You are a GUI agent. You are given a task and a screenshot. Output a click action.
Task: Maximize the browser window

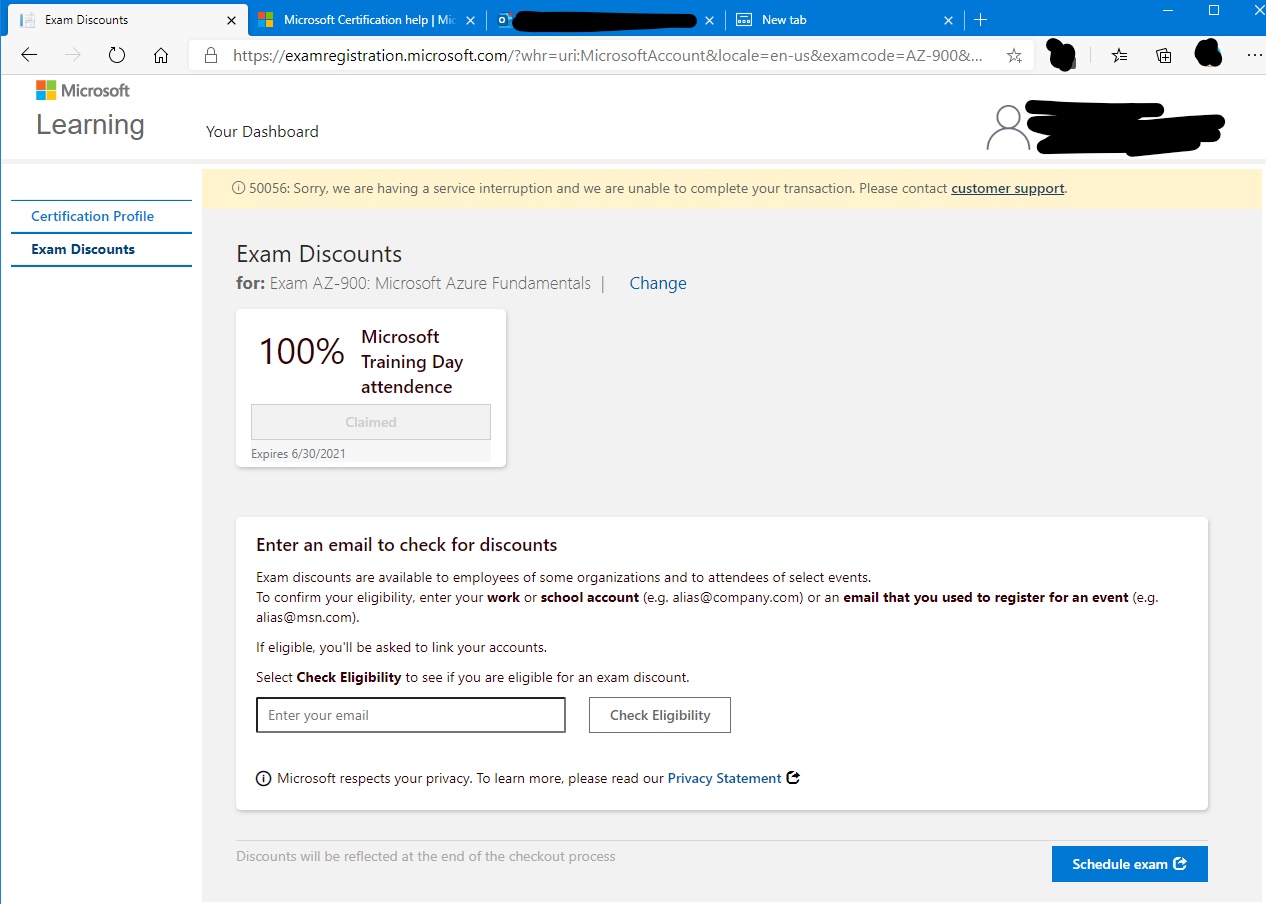coord(1214,11)
